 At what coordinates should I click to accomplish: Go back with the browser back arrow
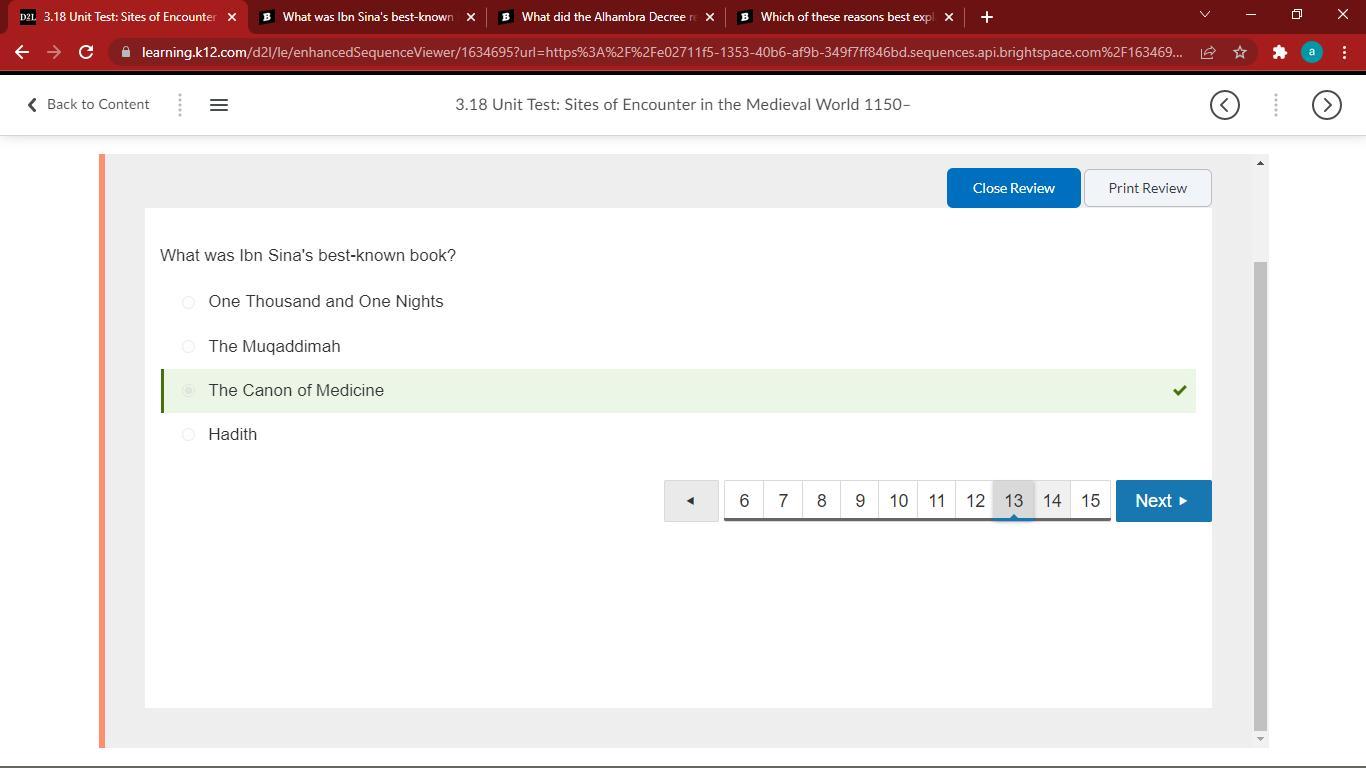pos(22,52)
